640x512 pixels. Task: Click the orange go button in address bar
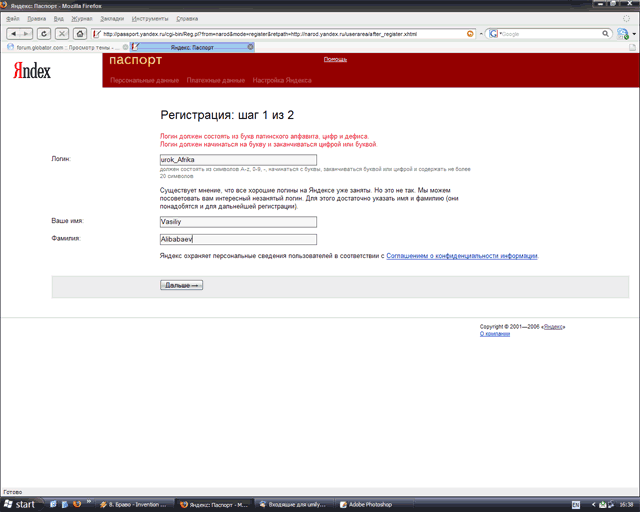click(470, 34)
